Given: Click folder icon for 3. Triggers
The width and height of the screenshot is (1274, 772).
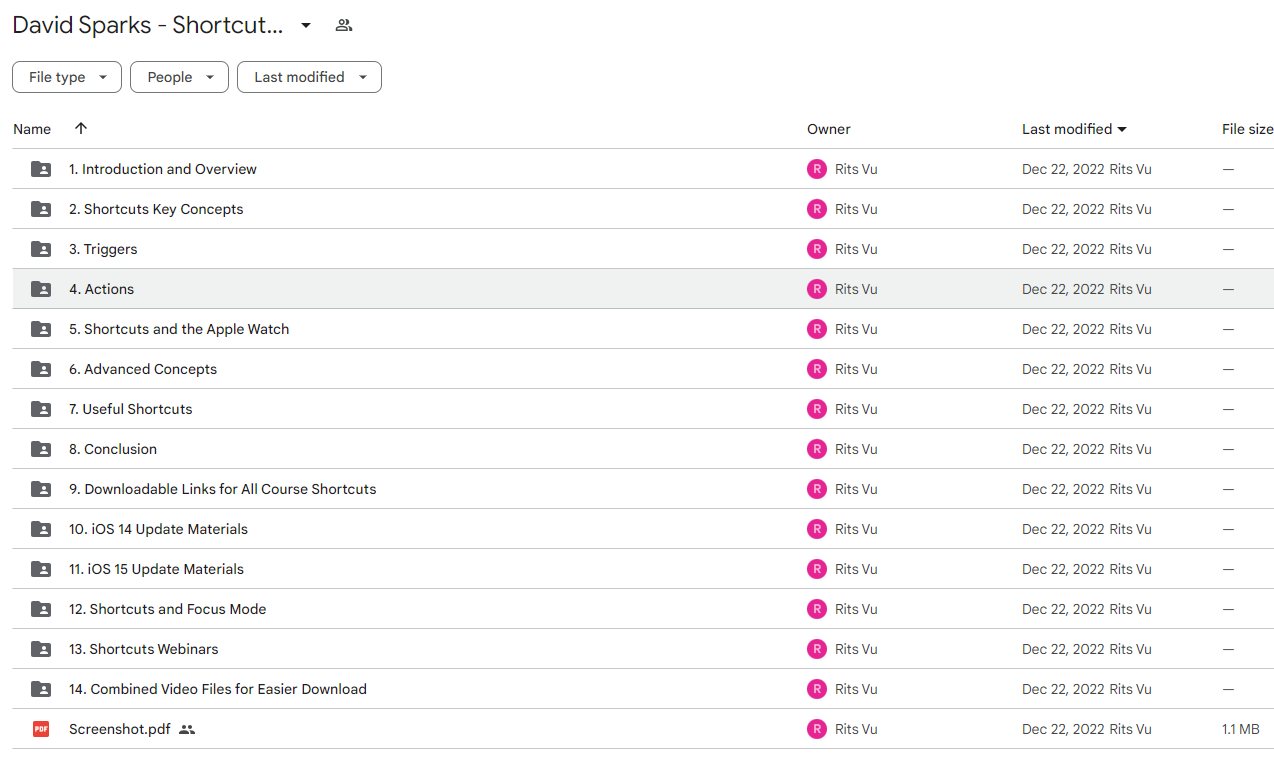Looking at the screenshot, I should [x=41, y=249].
